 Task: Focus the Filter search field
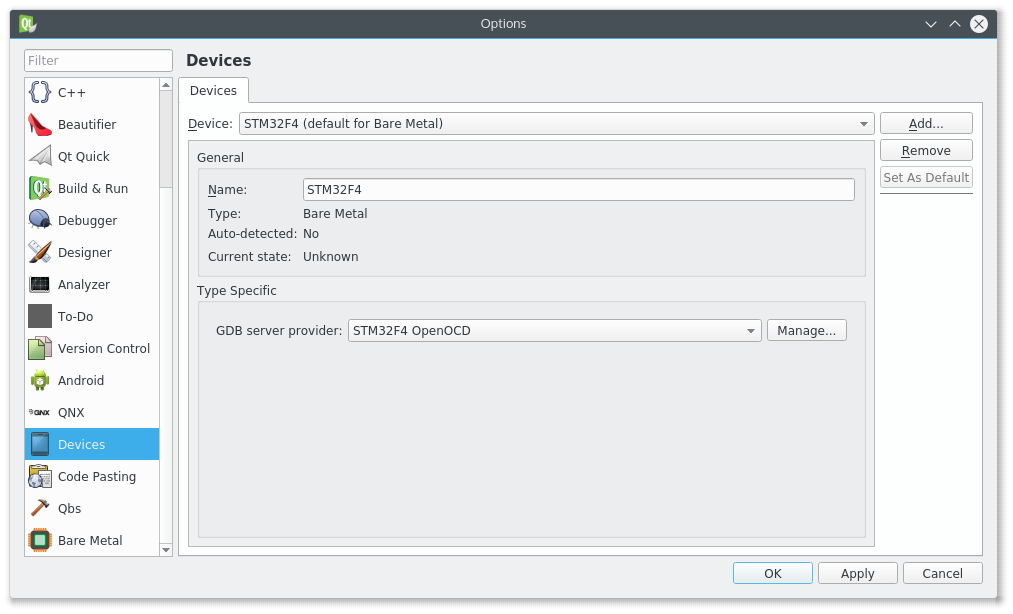(x=98, y=60)
